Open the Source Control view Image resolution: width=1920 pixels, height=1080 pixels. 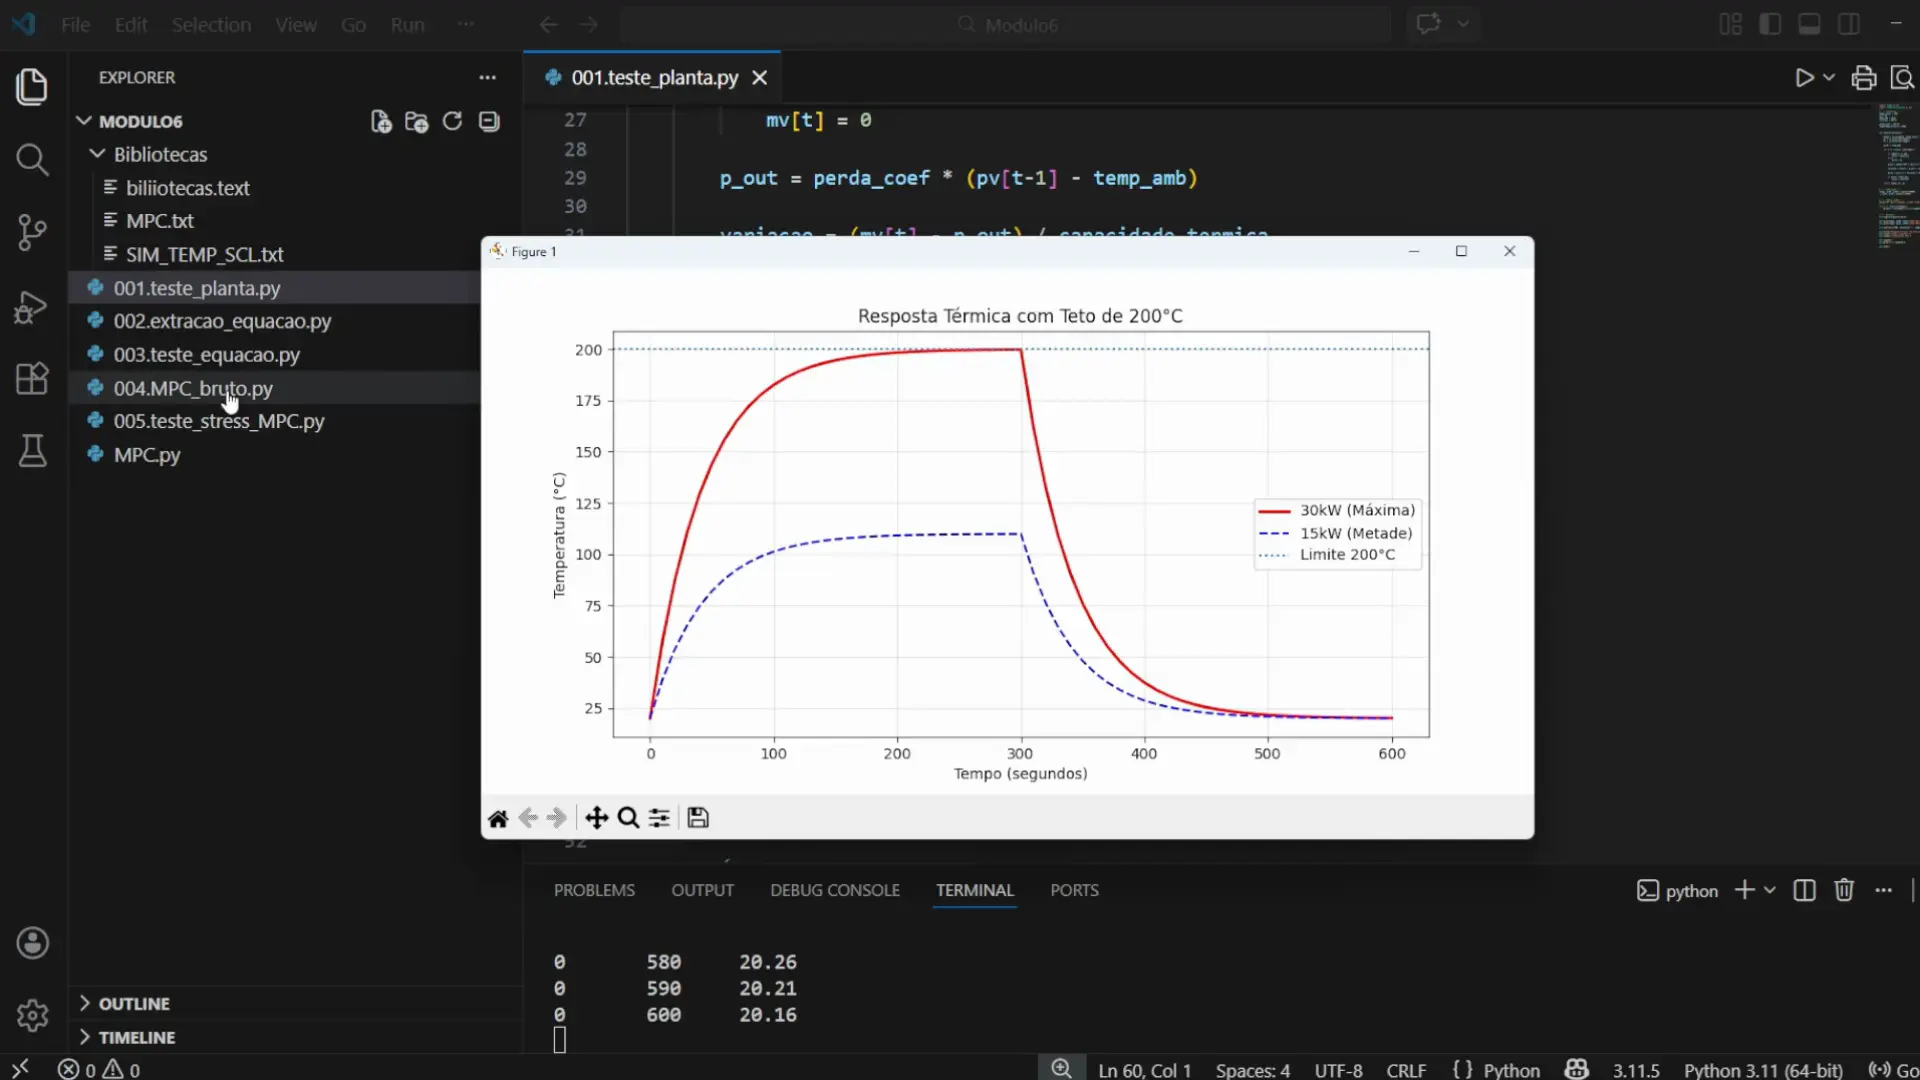[x=32, y=232]
